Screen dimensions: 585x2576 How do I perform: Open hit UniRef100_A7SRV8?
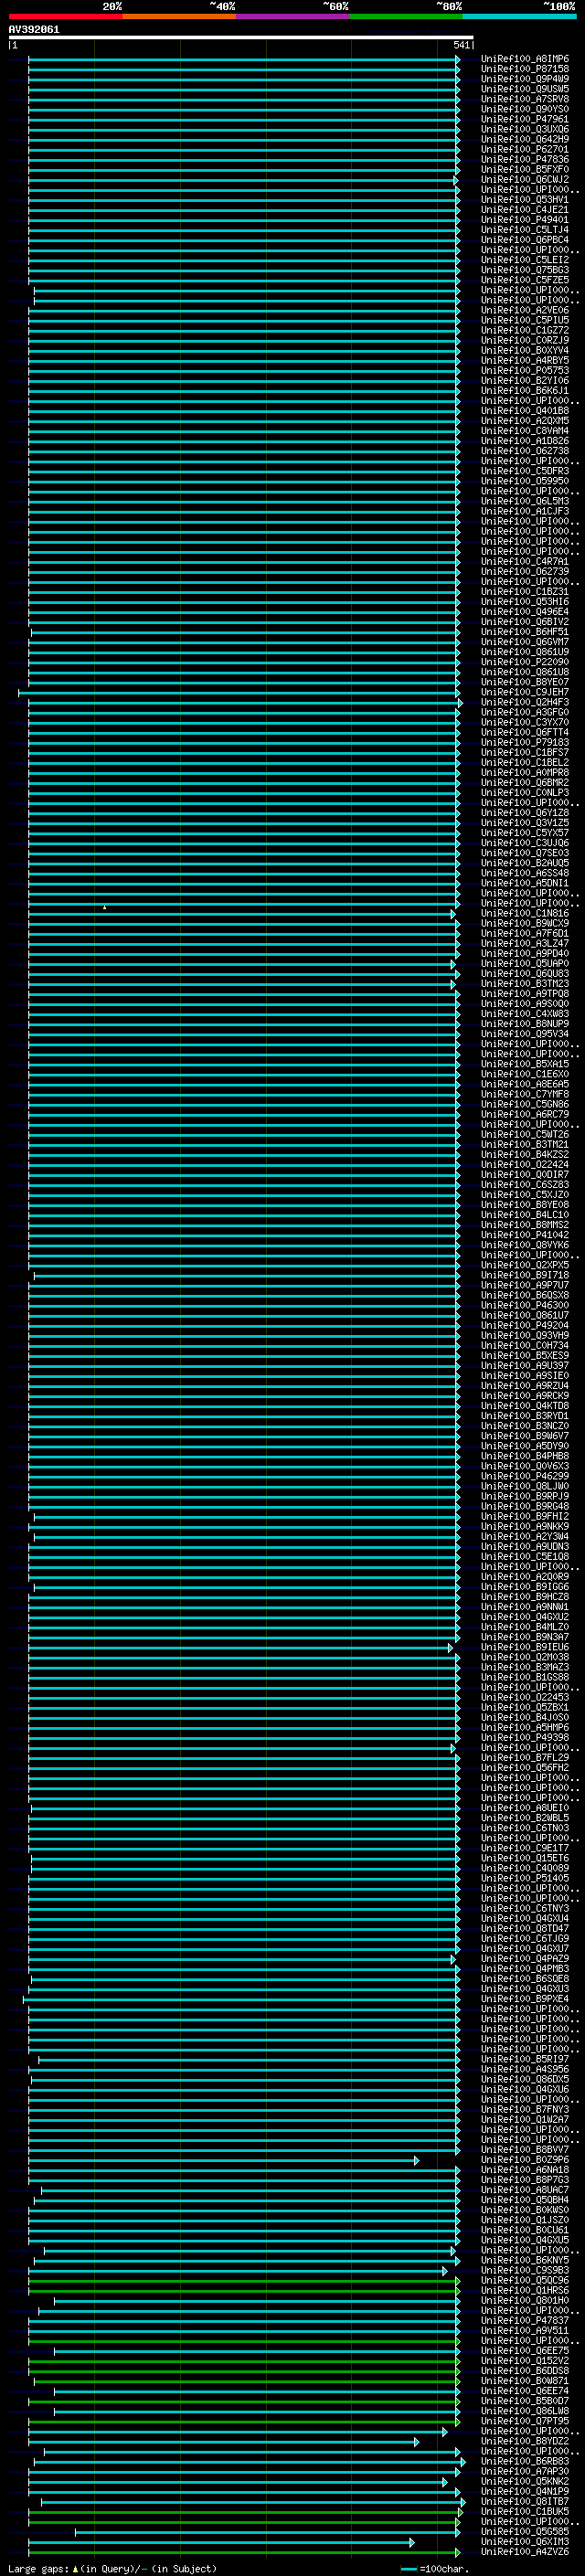click(x=525, y=99)
